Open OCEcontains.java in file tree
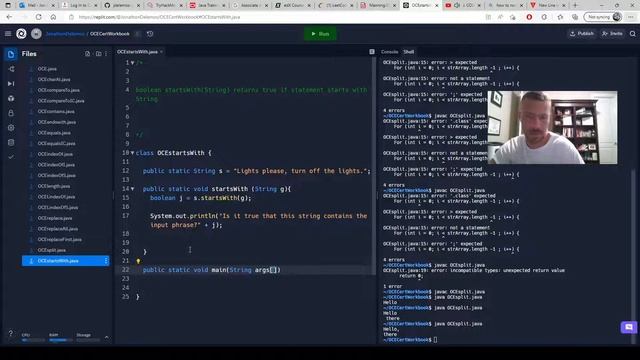 [x=56, y=111]
